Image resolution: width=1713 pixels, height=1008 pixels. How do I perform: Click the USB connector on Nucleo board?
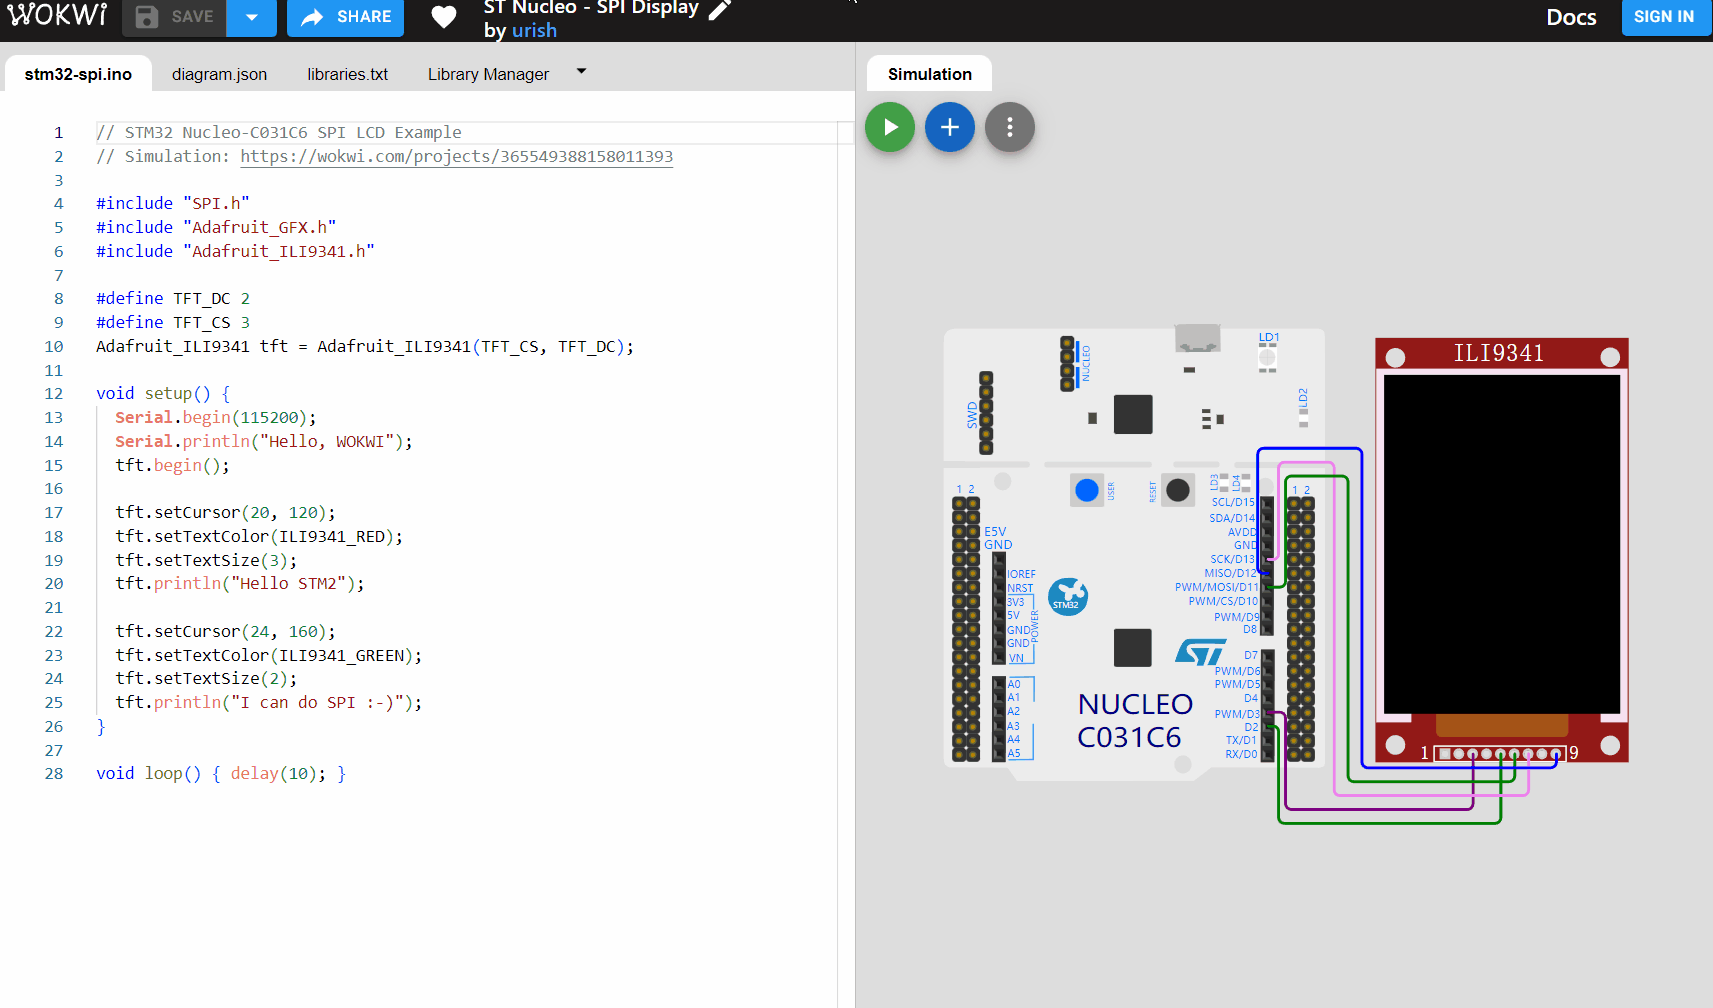(1197, 338)
